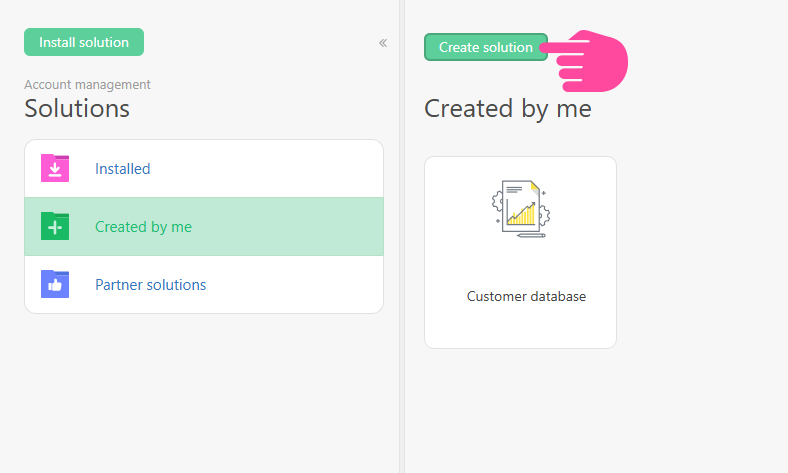Open the Customer database solution card

tap(520, 252)
